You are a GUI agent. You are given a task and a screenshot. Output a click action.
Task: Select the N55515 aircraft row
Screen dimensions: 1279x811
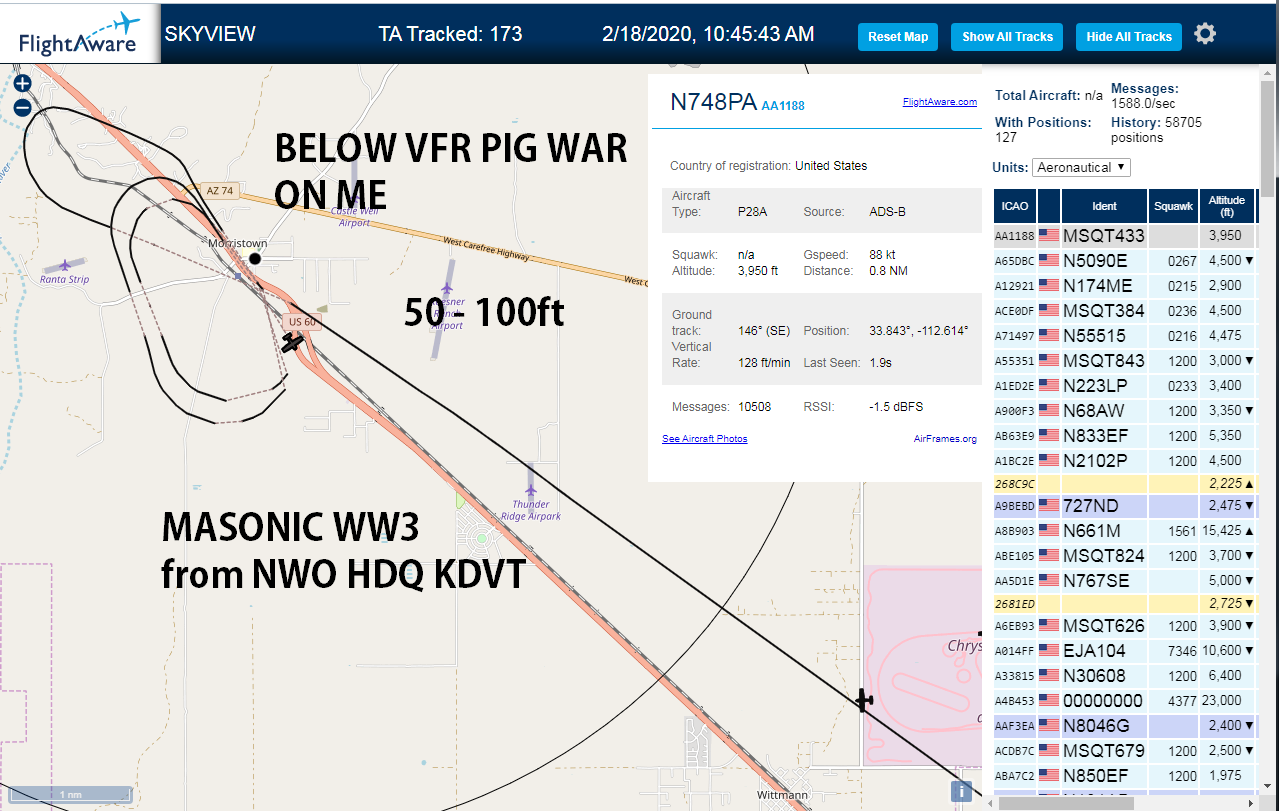1124,336
